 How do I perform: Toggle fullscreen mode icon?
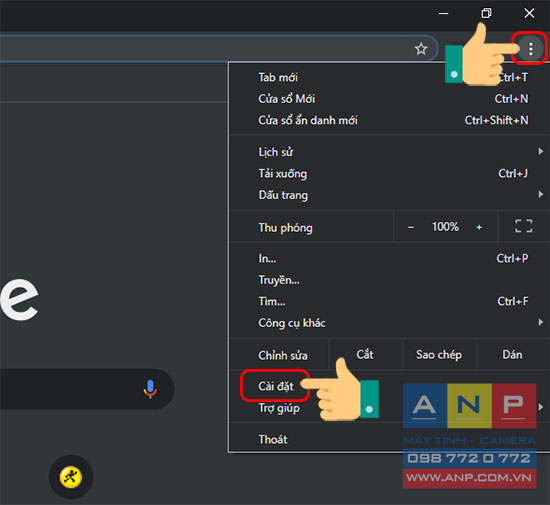524,226
